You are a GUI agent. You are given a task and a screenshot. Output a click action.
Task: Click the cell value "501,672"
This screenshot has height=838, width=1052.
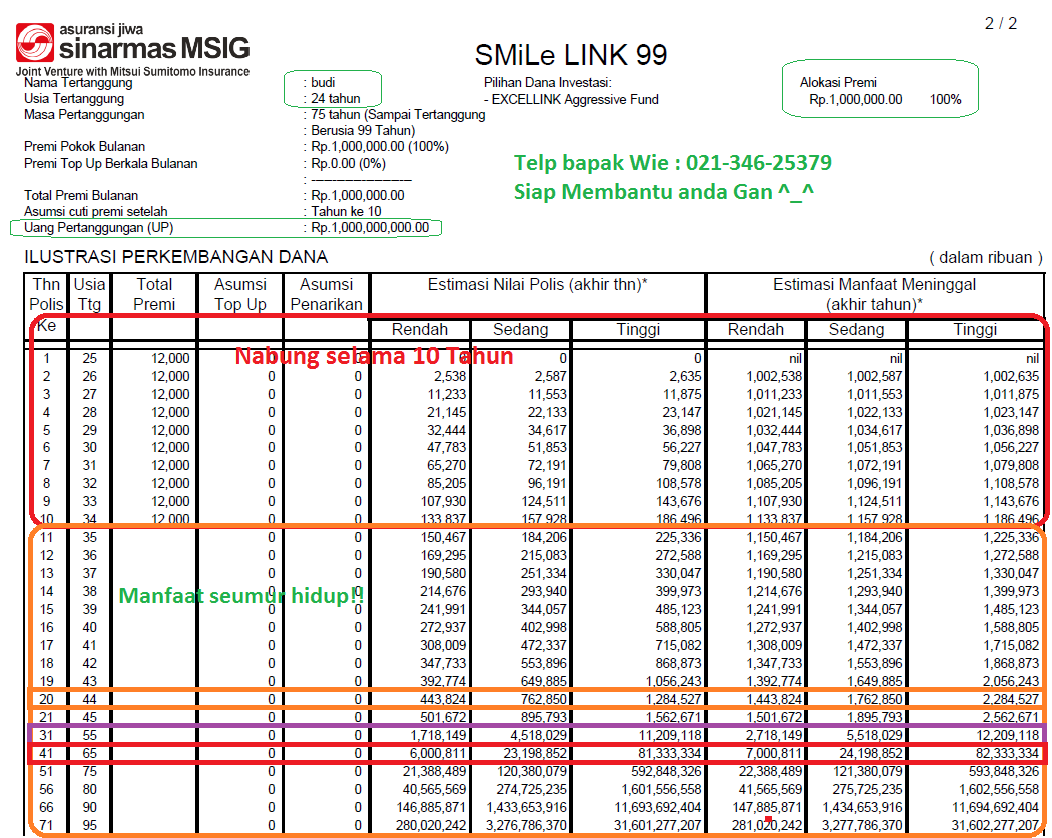[443, 717]
